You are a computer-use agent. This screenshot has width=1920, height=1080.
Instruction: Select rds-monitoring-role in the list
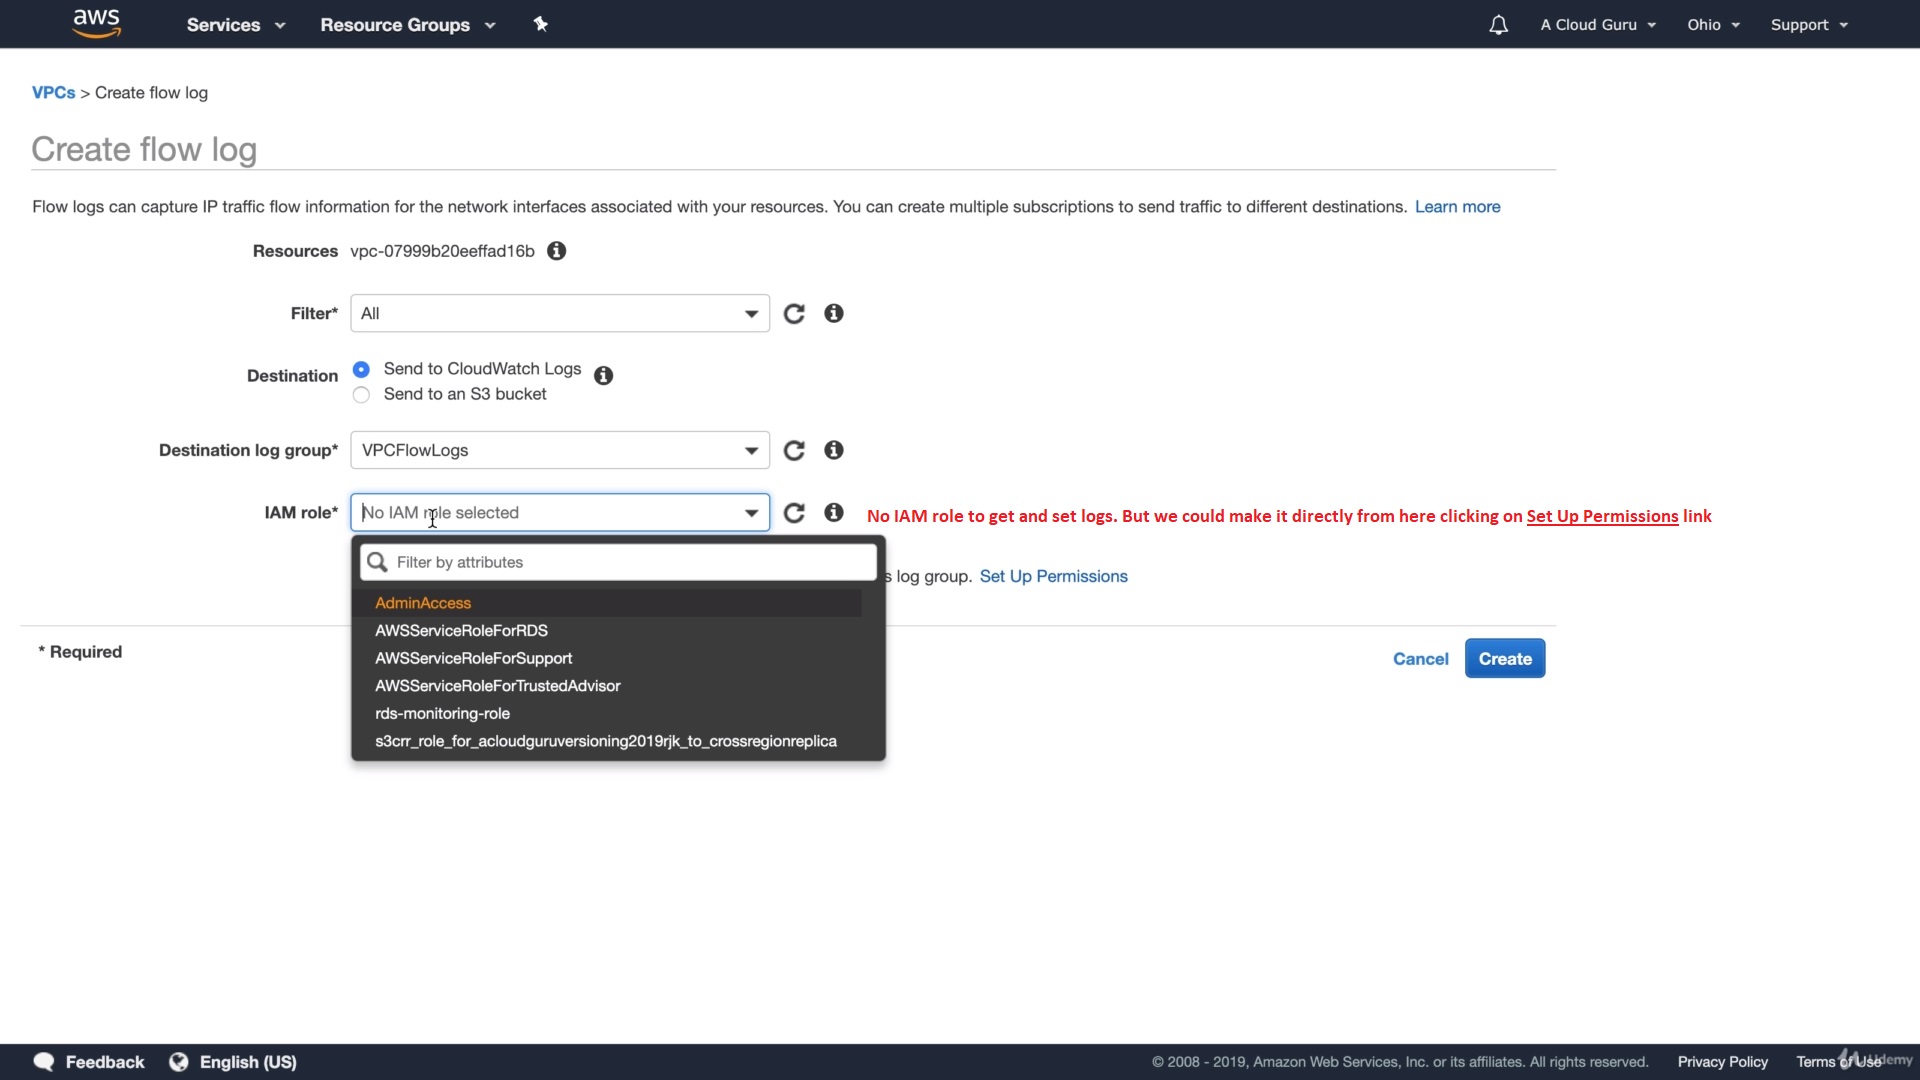pyautogui.click(x=442, y=714)
